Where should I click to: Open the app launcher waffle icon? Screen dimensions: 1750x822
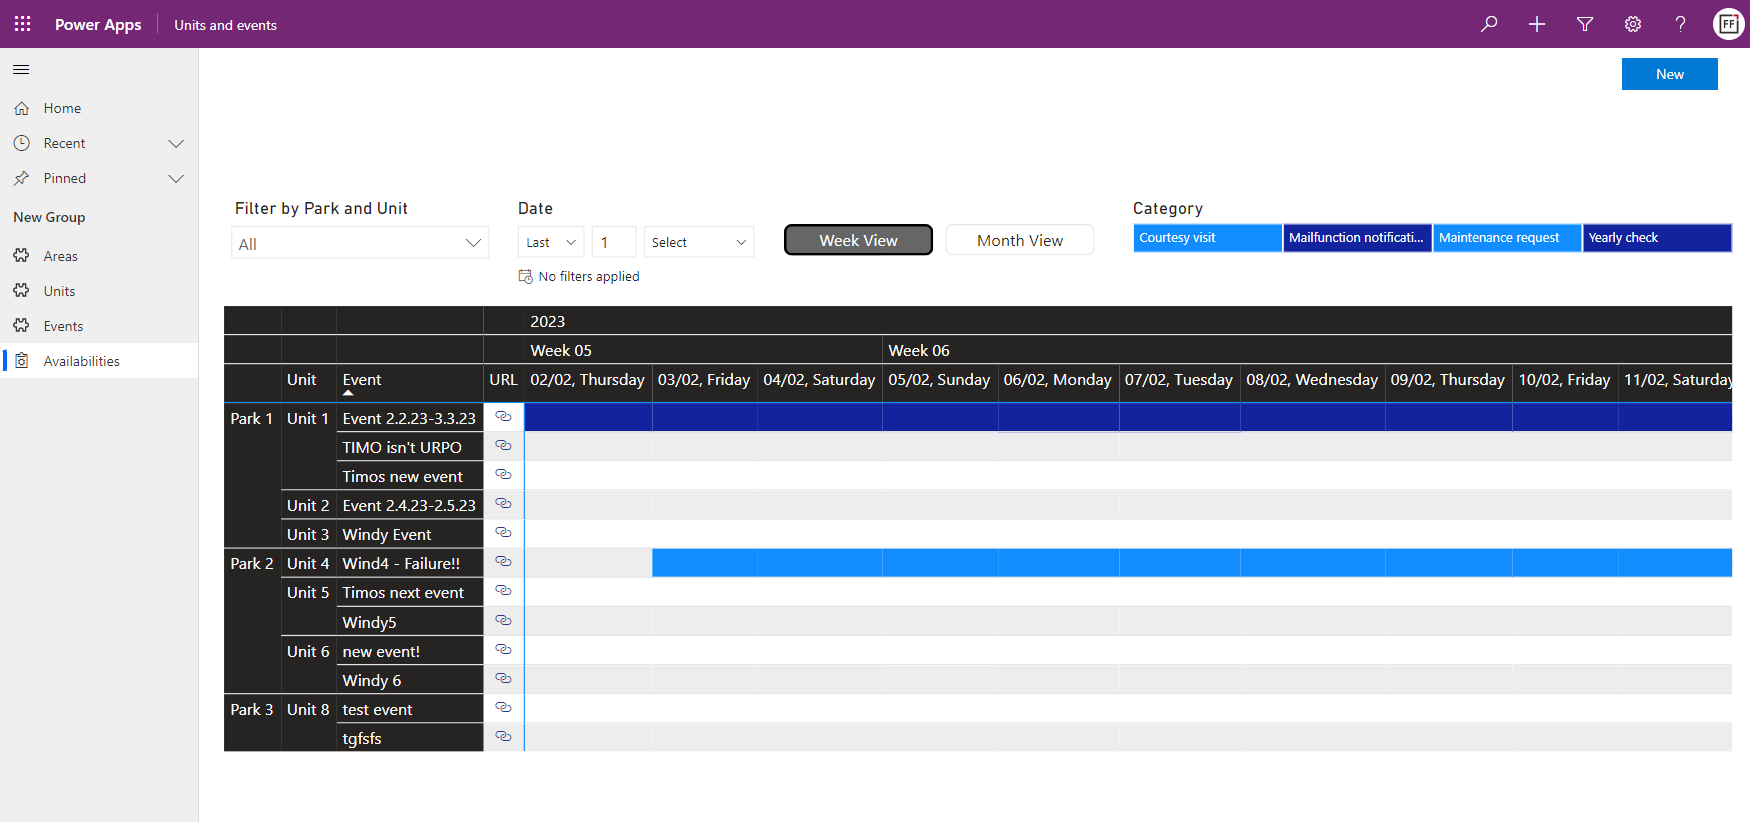[22, 24]
